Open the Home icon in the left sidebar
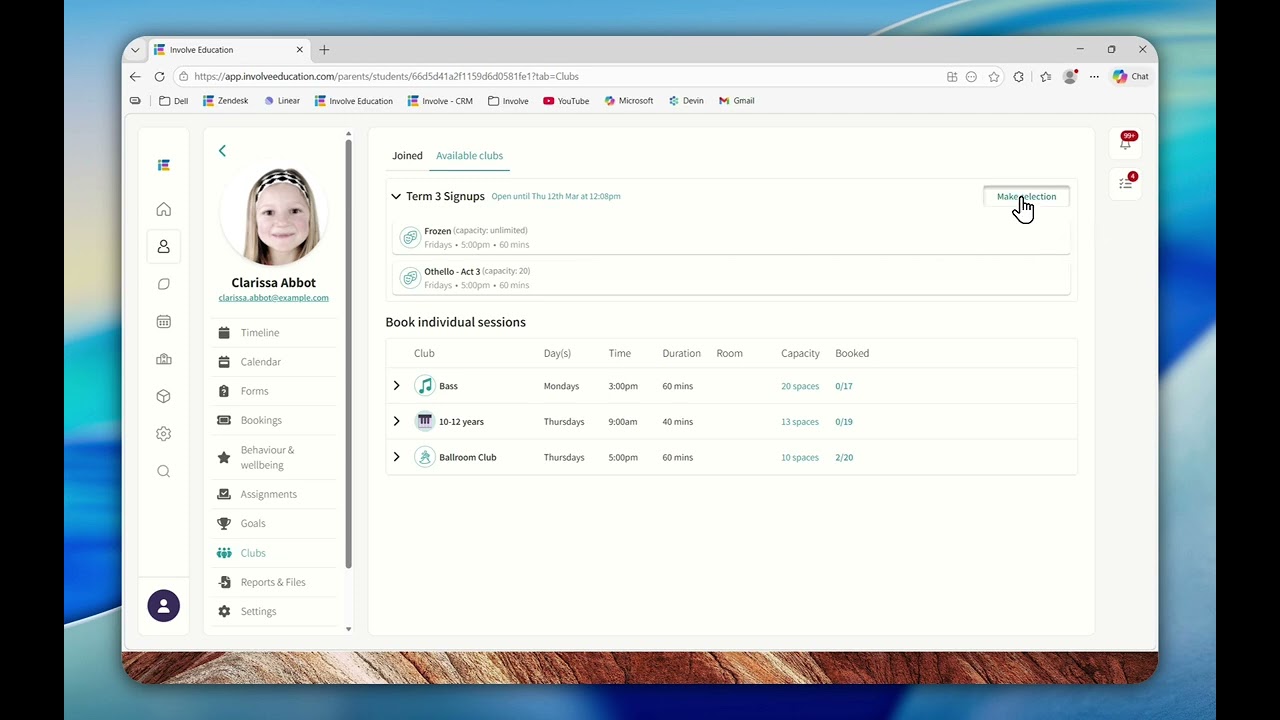The height and width of the screenshot is (720, 1280). (x=164, y=209)
